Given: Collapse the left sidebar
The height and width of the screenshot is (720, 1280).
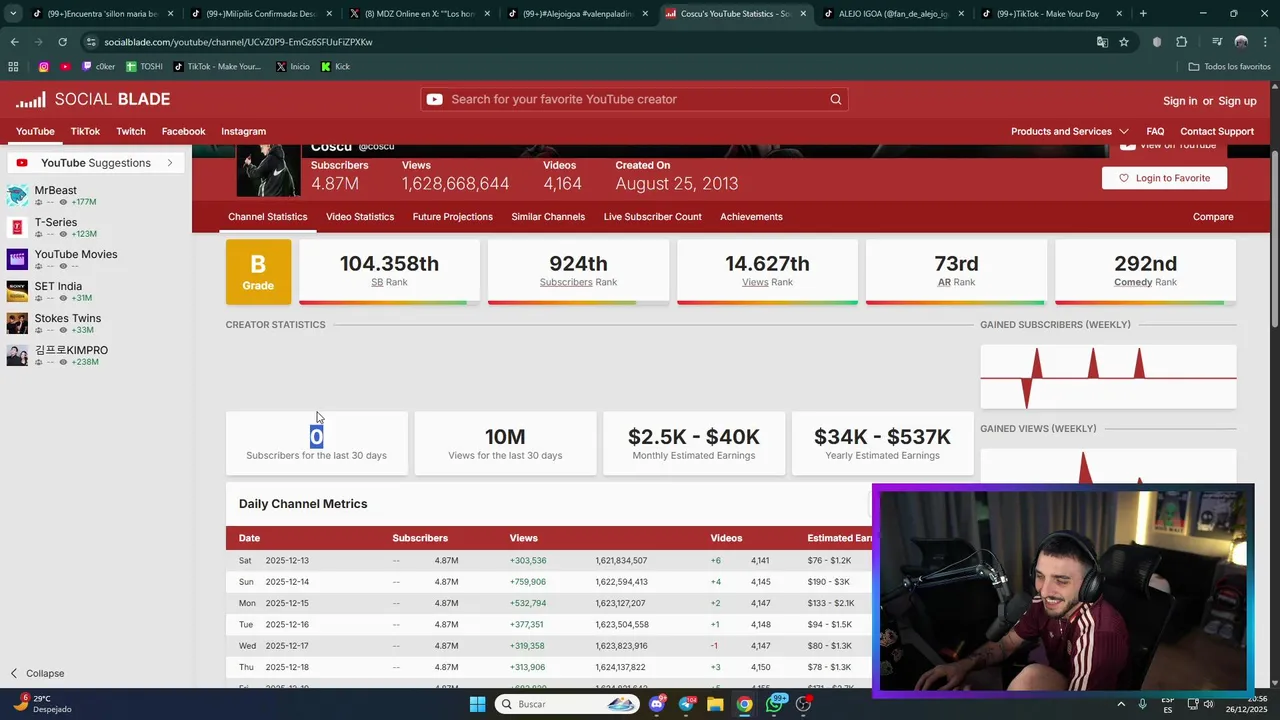Looking at the screenshot, I should coord(37,673).
